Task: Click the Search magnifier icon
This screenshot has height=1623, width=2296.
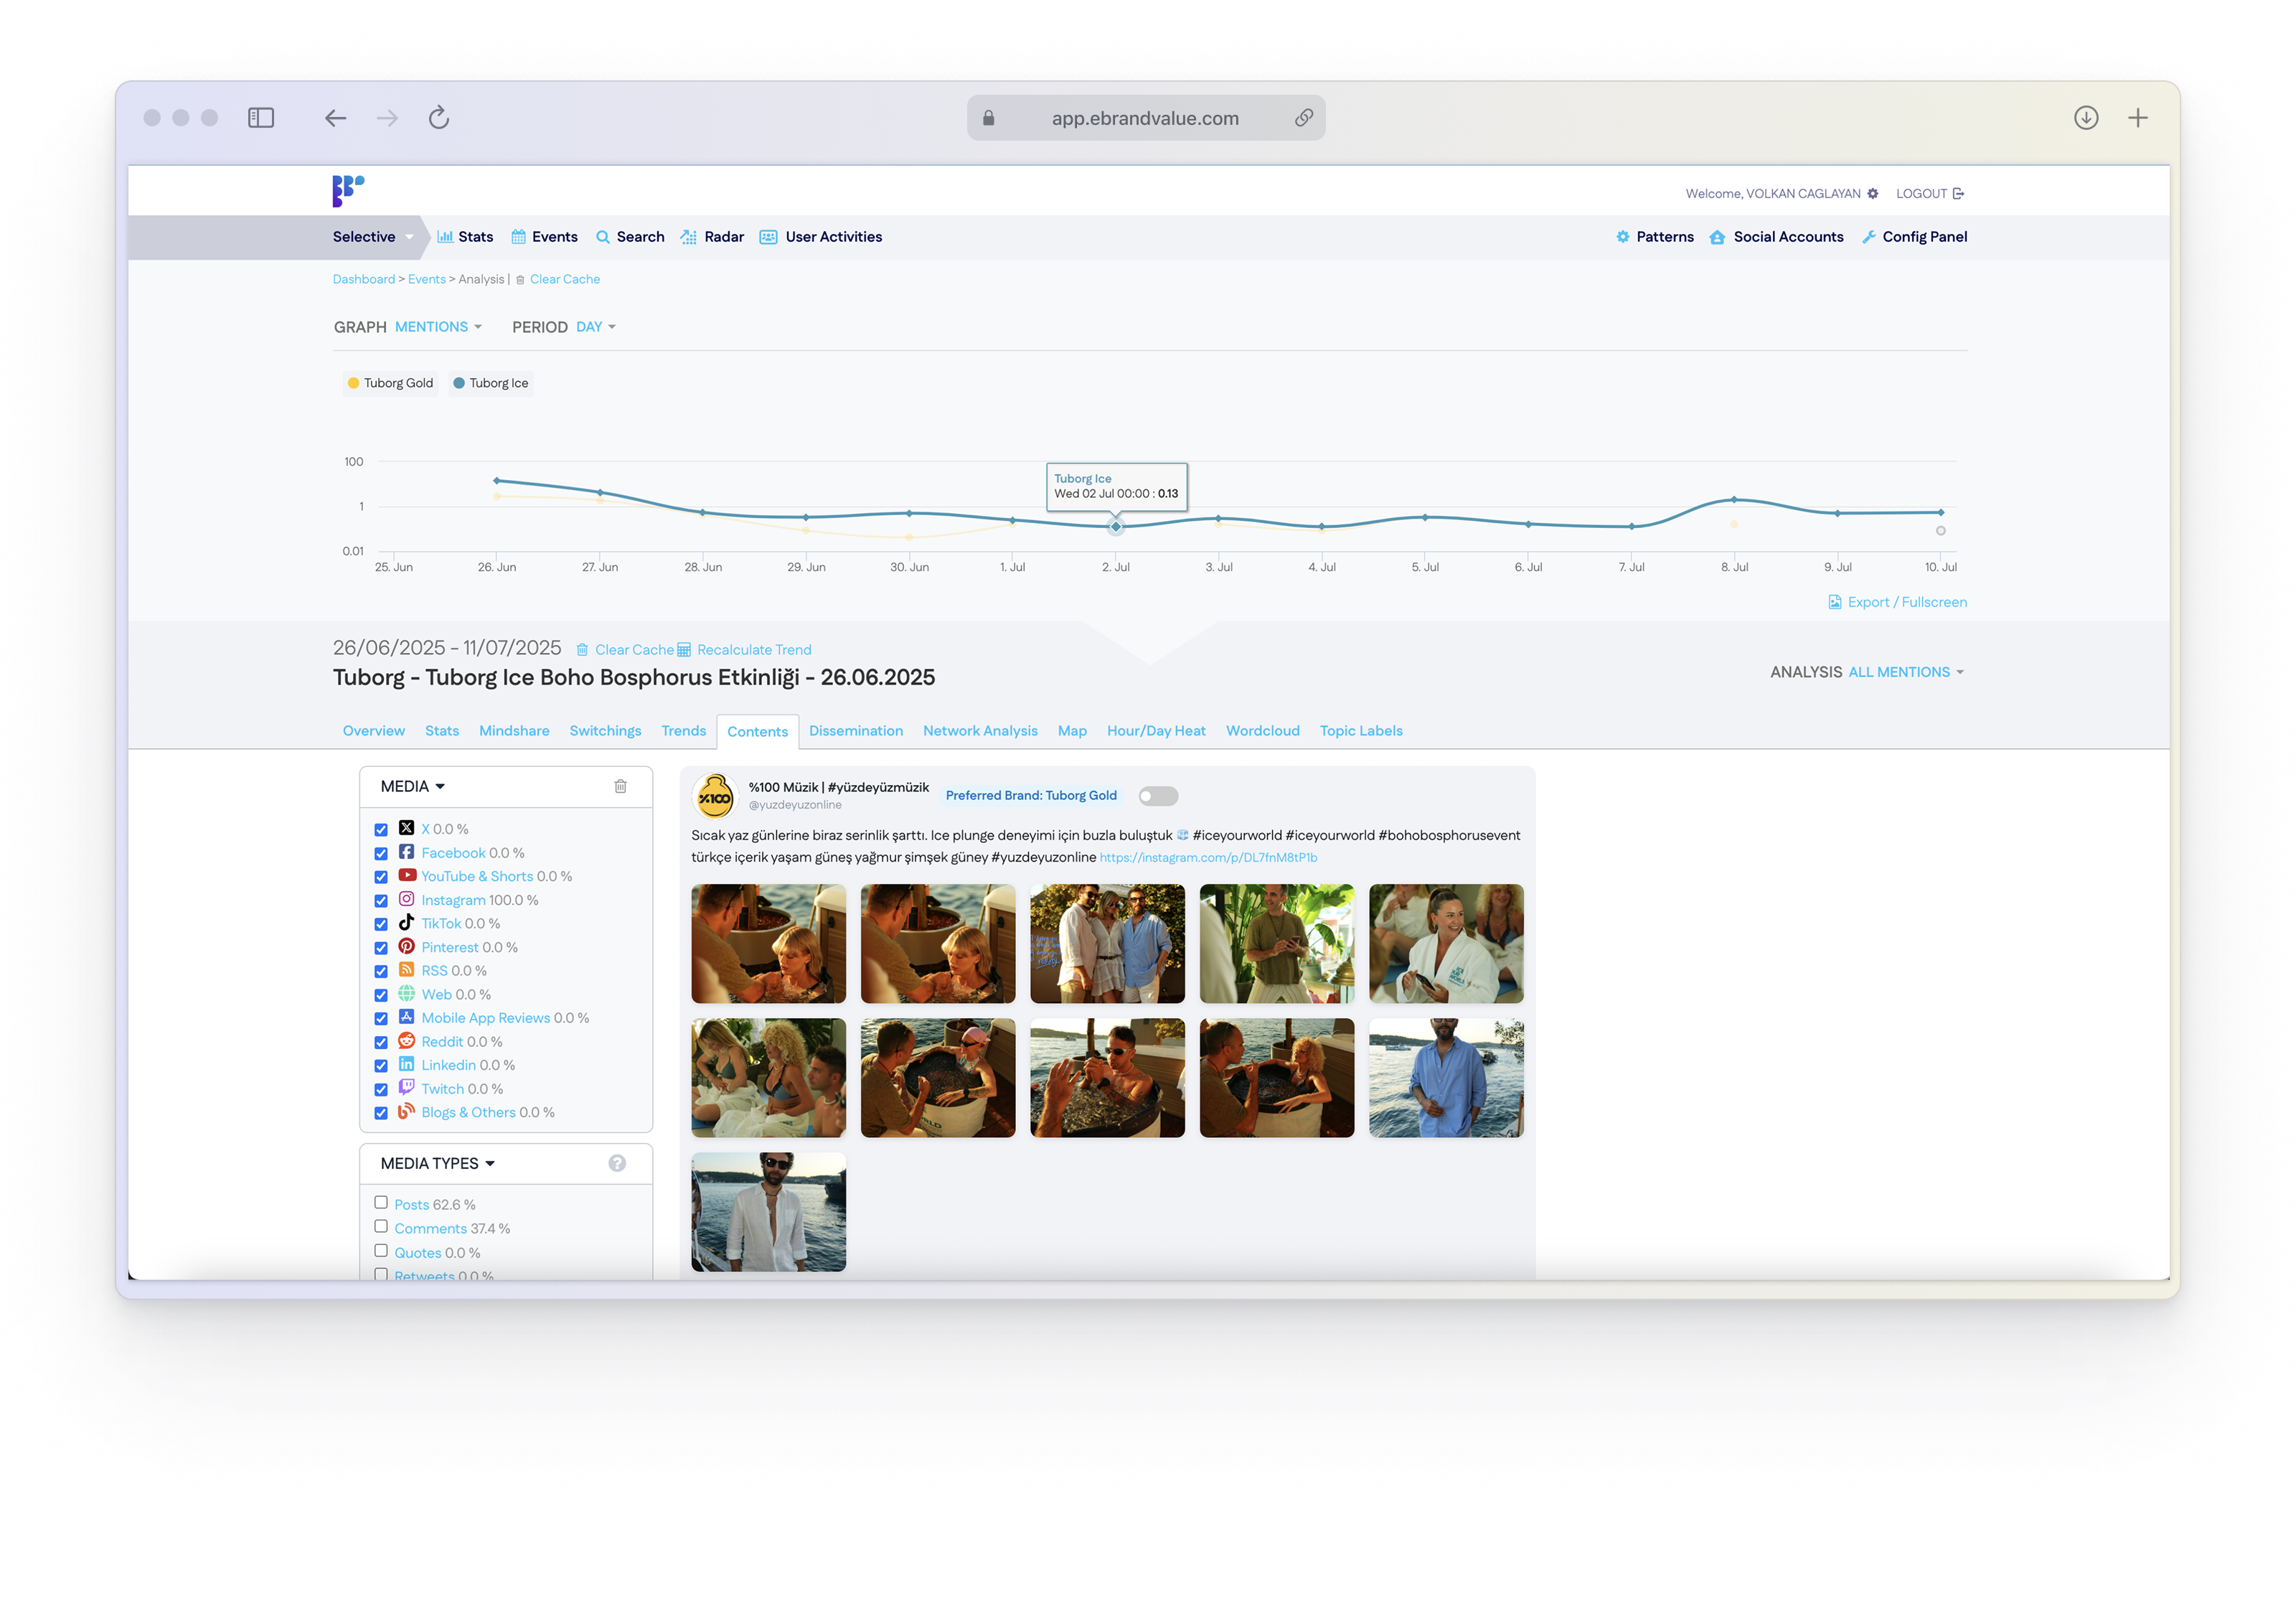Action: coord(603,237)
